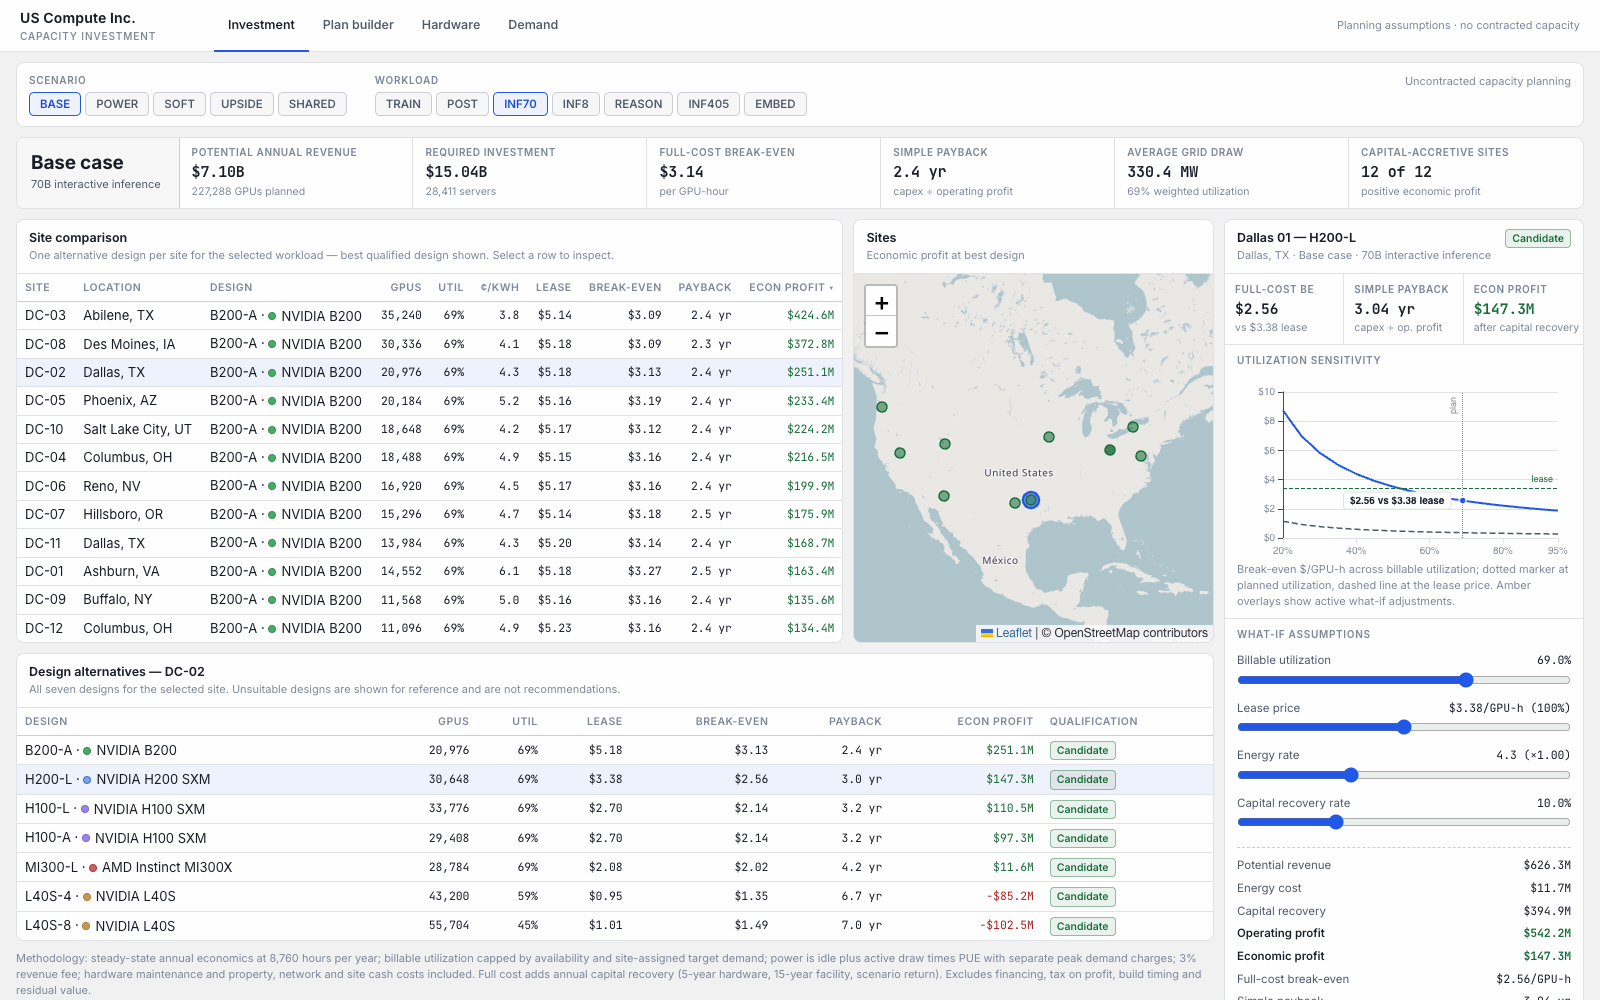
Task: Select the DC-01 Ashburn, VA row
Action: tap(429, 571)
